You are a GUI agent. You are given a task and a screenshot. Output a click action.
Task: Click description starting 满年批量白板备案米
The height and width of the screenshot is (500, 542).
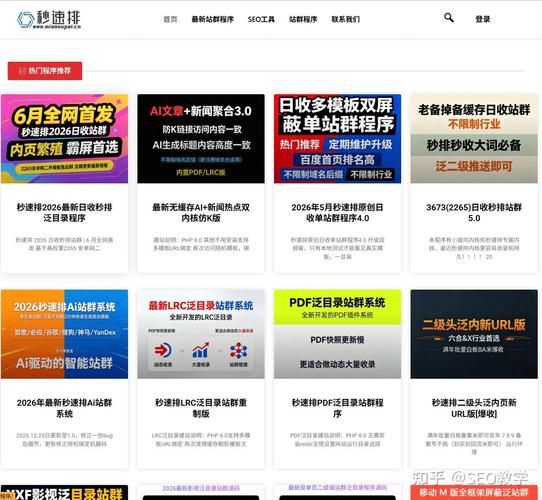(x=474, y=443)
